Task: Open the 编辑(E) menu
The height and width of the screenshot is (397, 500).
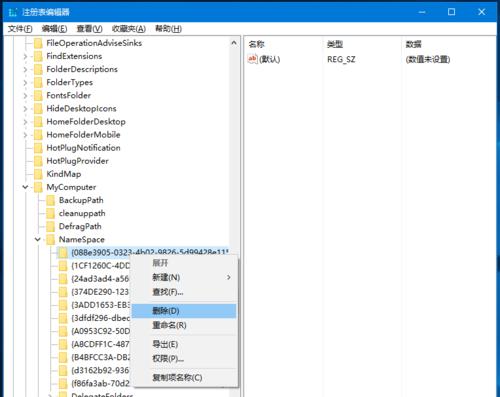Action: click(54, 29)
